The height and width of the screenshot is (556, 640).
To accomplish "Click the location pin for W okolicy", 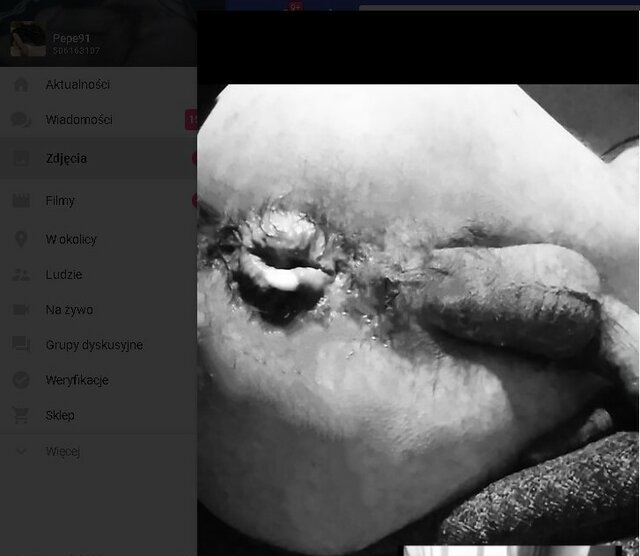I will tap(20, 239).
